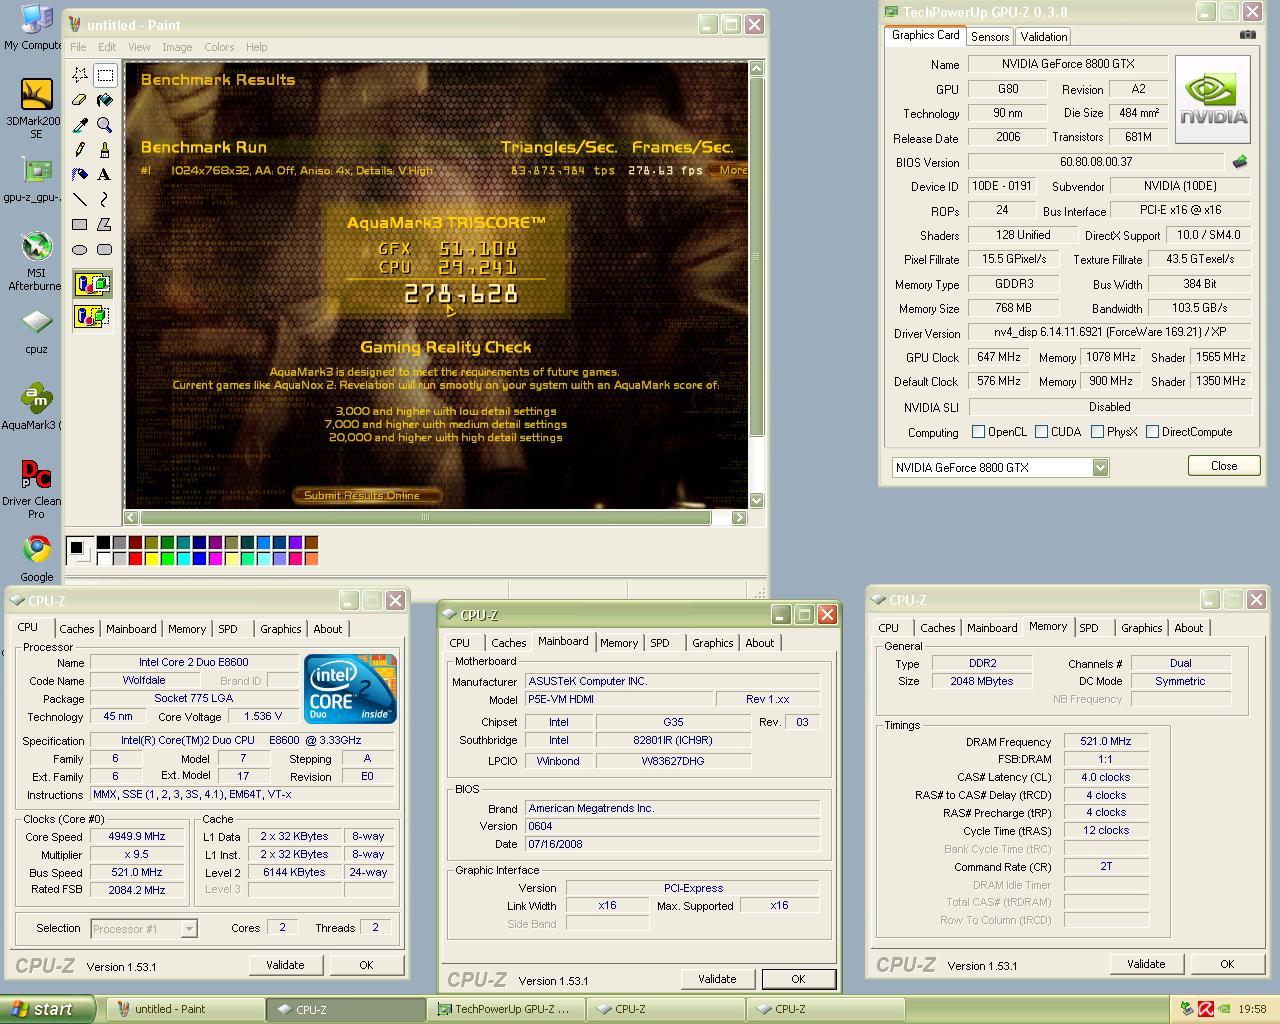Image resolution: width=1280 pixels, height=1024 pixels.
Task: Choose the Ellipse shape tool
Action: coord(80,249)
